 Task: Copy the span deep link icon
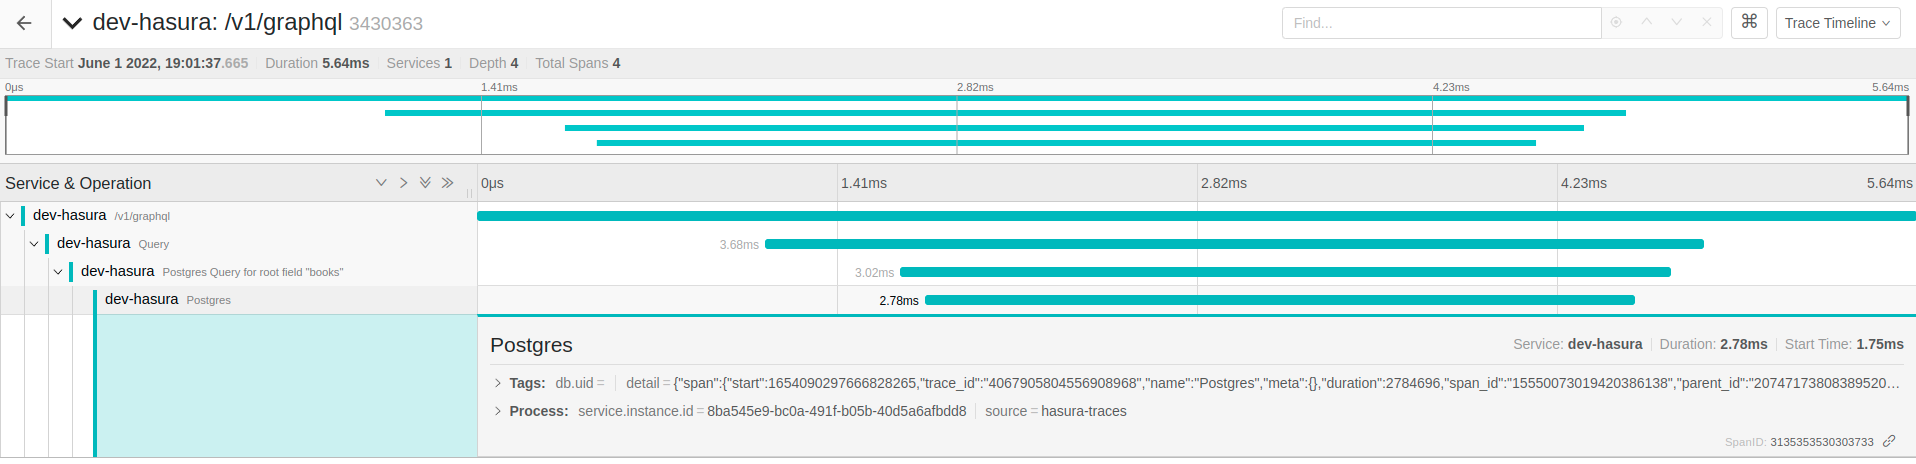click(1889, 441)
